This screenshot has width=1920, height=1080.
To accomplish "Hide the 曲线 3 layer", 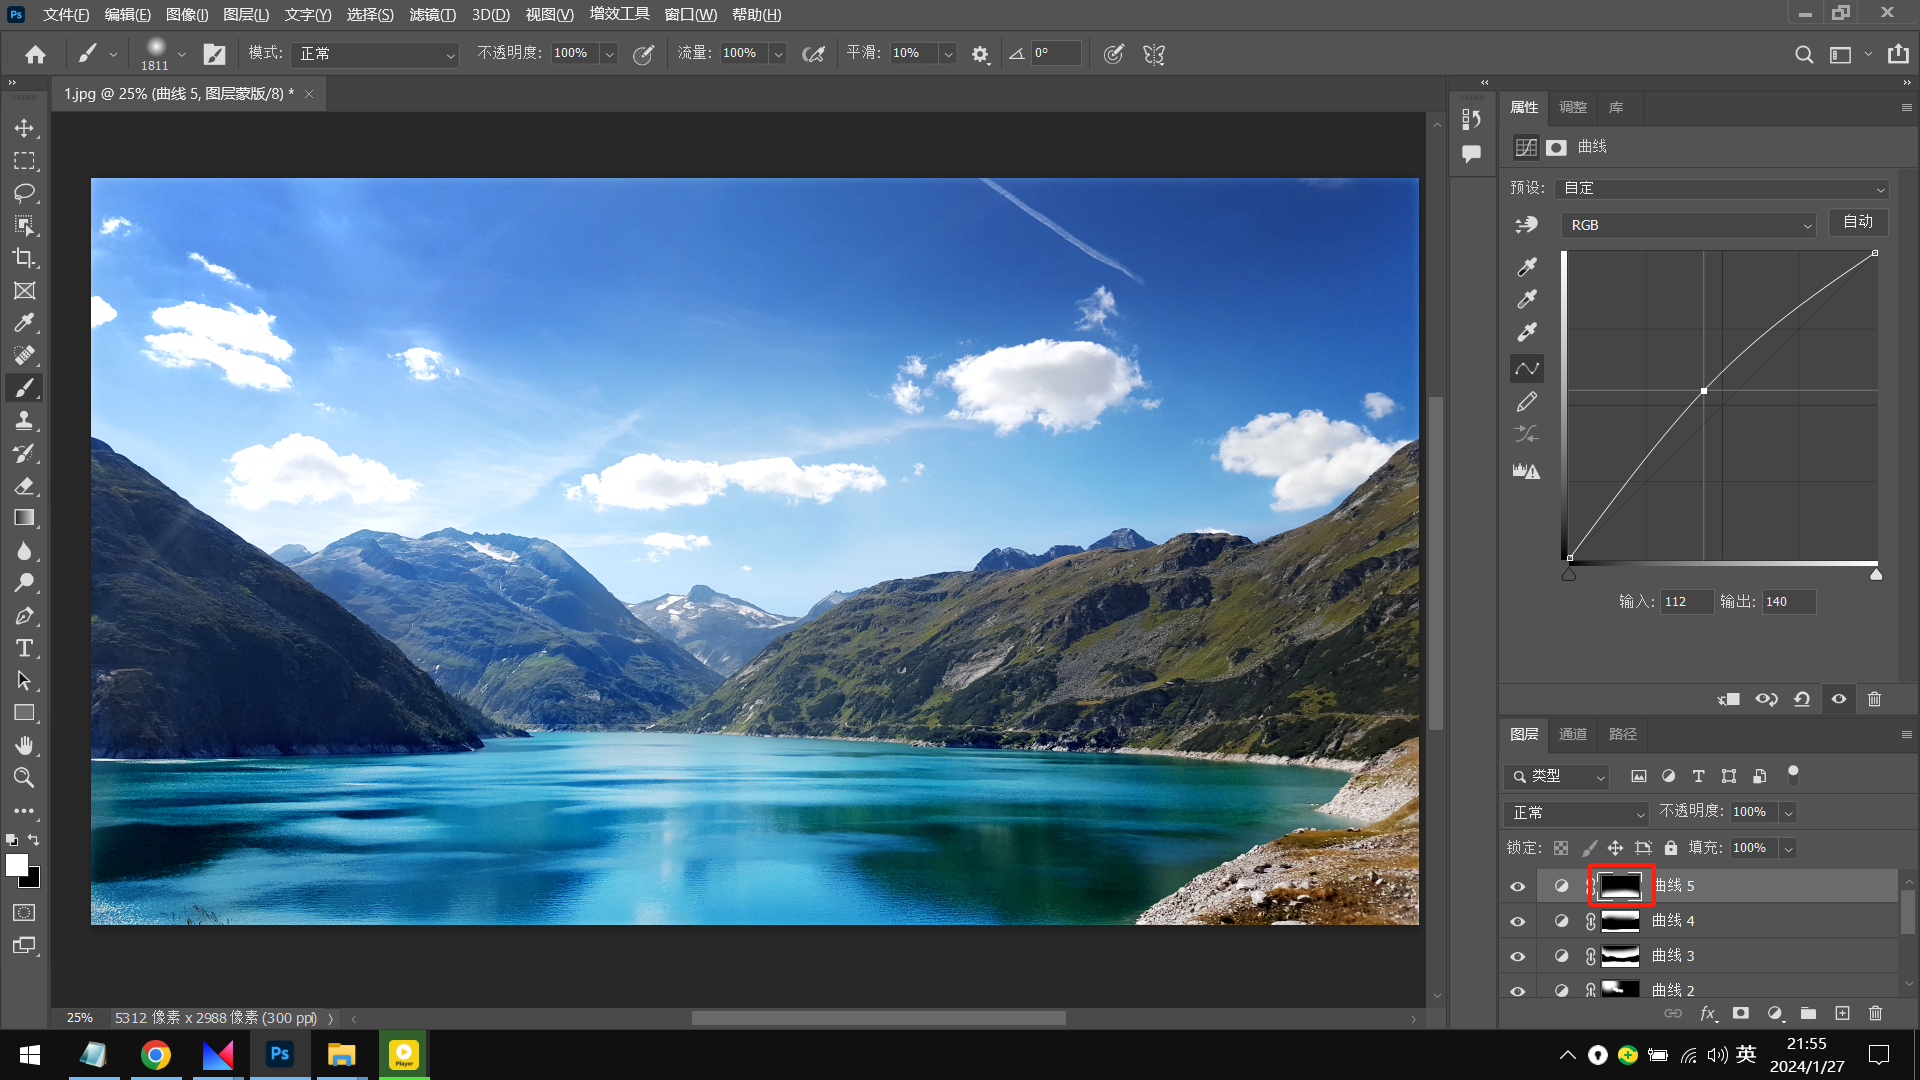I will click(1518, 956).
